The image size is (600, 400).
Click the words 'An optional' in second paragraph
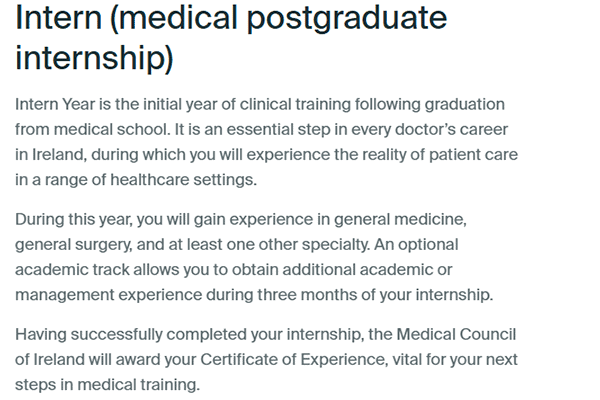(416, 245)
